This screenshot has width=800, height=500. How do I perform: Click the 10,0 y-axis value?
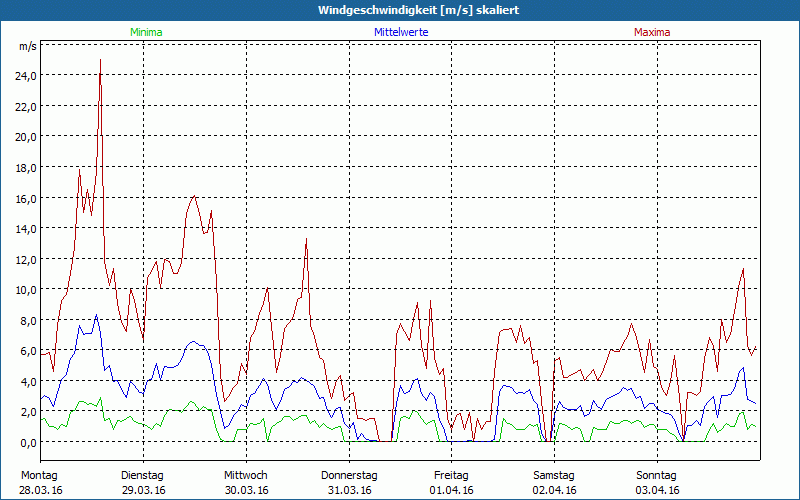pos(26,289)
